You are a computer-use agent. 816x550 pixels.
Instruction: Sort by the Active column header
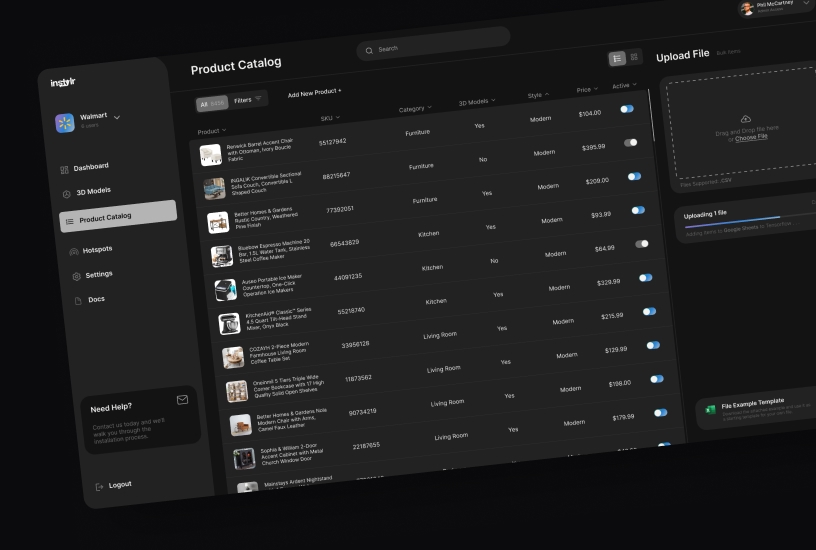(x=624, y=85)
